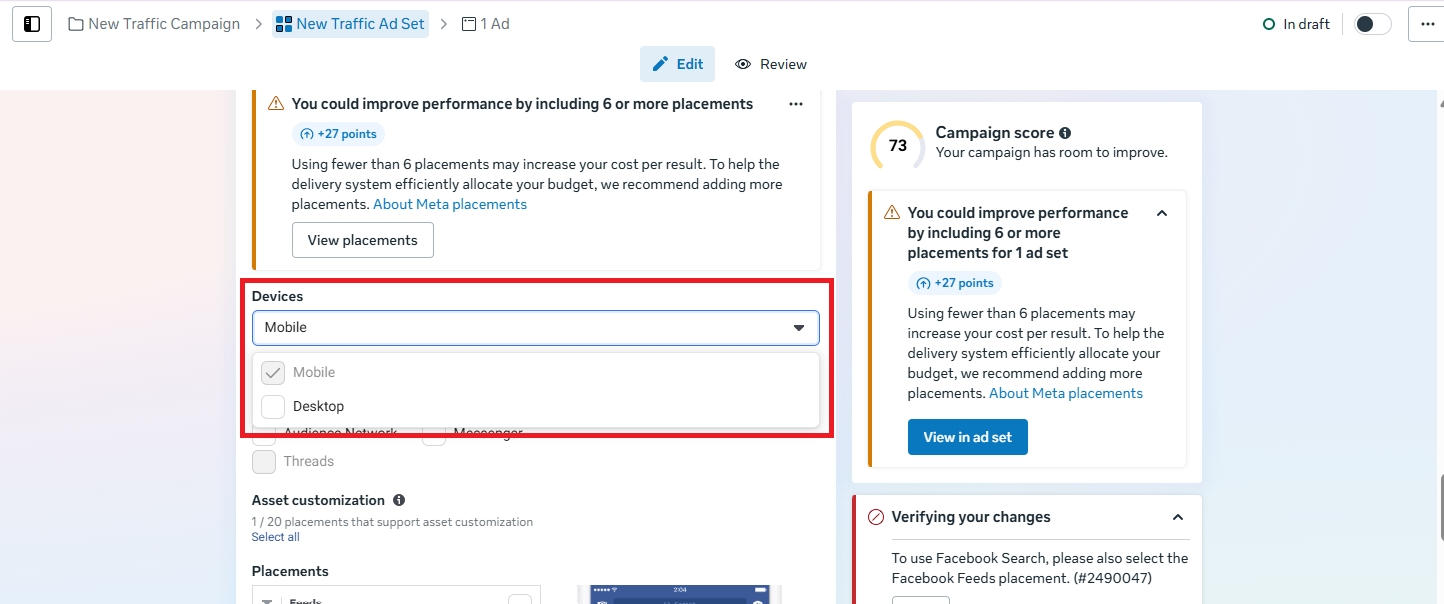
Task: Check the Threads platform checkbox
Action: (264, 462)
